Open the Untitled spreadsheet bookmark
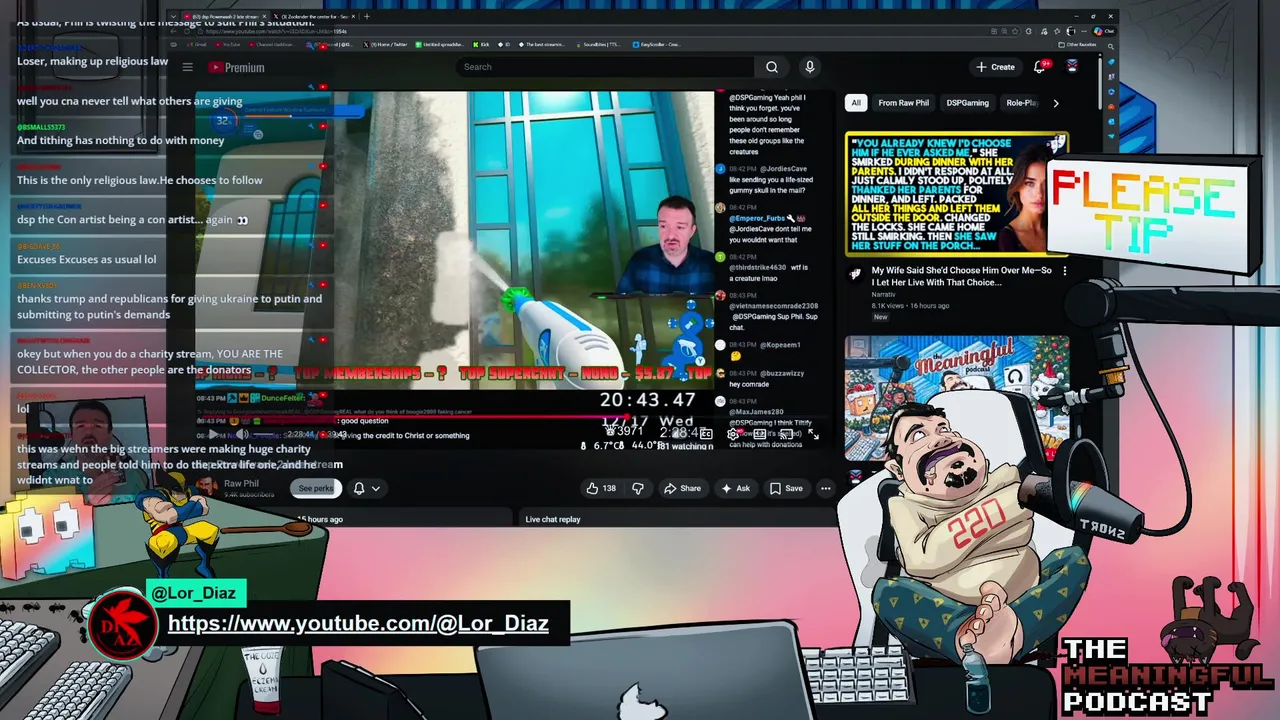The image size is (1280, 720). pyautogui.click(x=439, y=44)
